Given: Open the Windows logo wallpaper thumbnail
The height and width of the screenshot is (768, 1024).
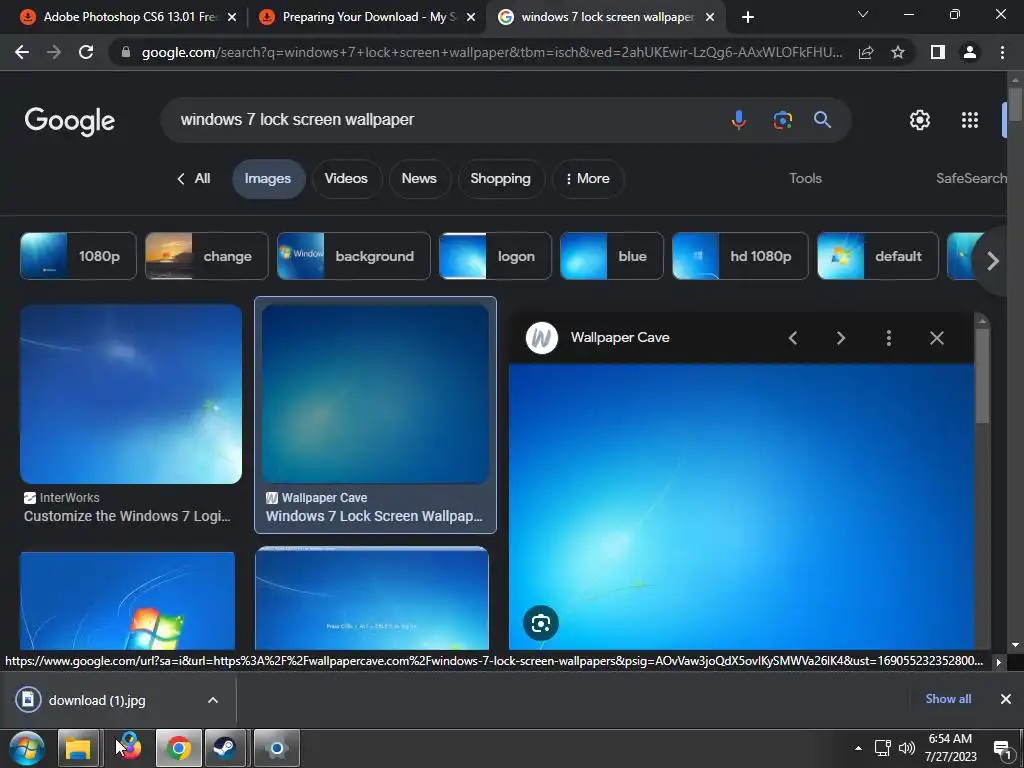Looking at the screenshot, I should click(x=127, y=601).
